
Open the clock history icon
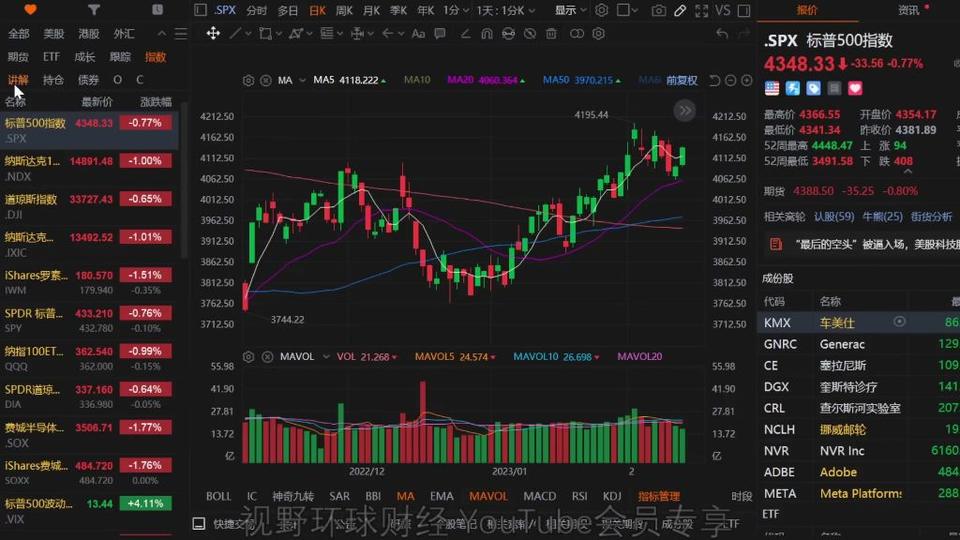(157, 10)
